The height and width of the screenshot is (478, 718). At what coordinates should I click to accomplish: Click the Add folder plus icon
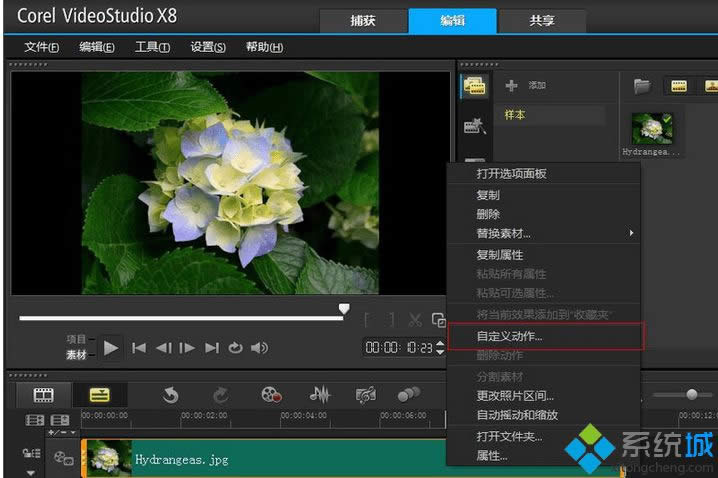coord(511,86)
